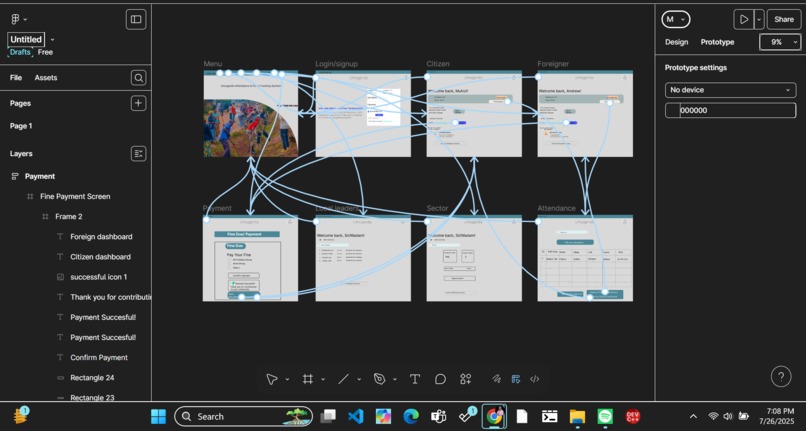This screenshot has width=806, height=431.
Task: Open Visual Studio Code from taskbar
Action: click(x=355, y=416)
